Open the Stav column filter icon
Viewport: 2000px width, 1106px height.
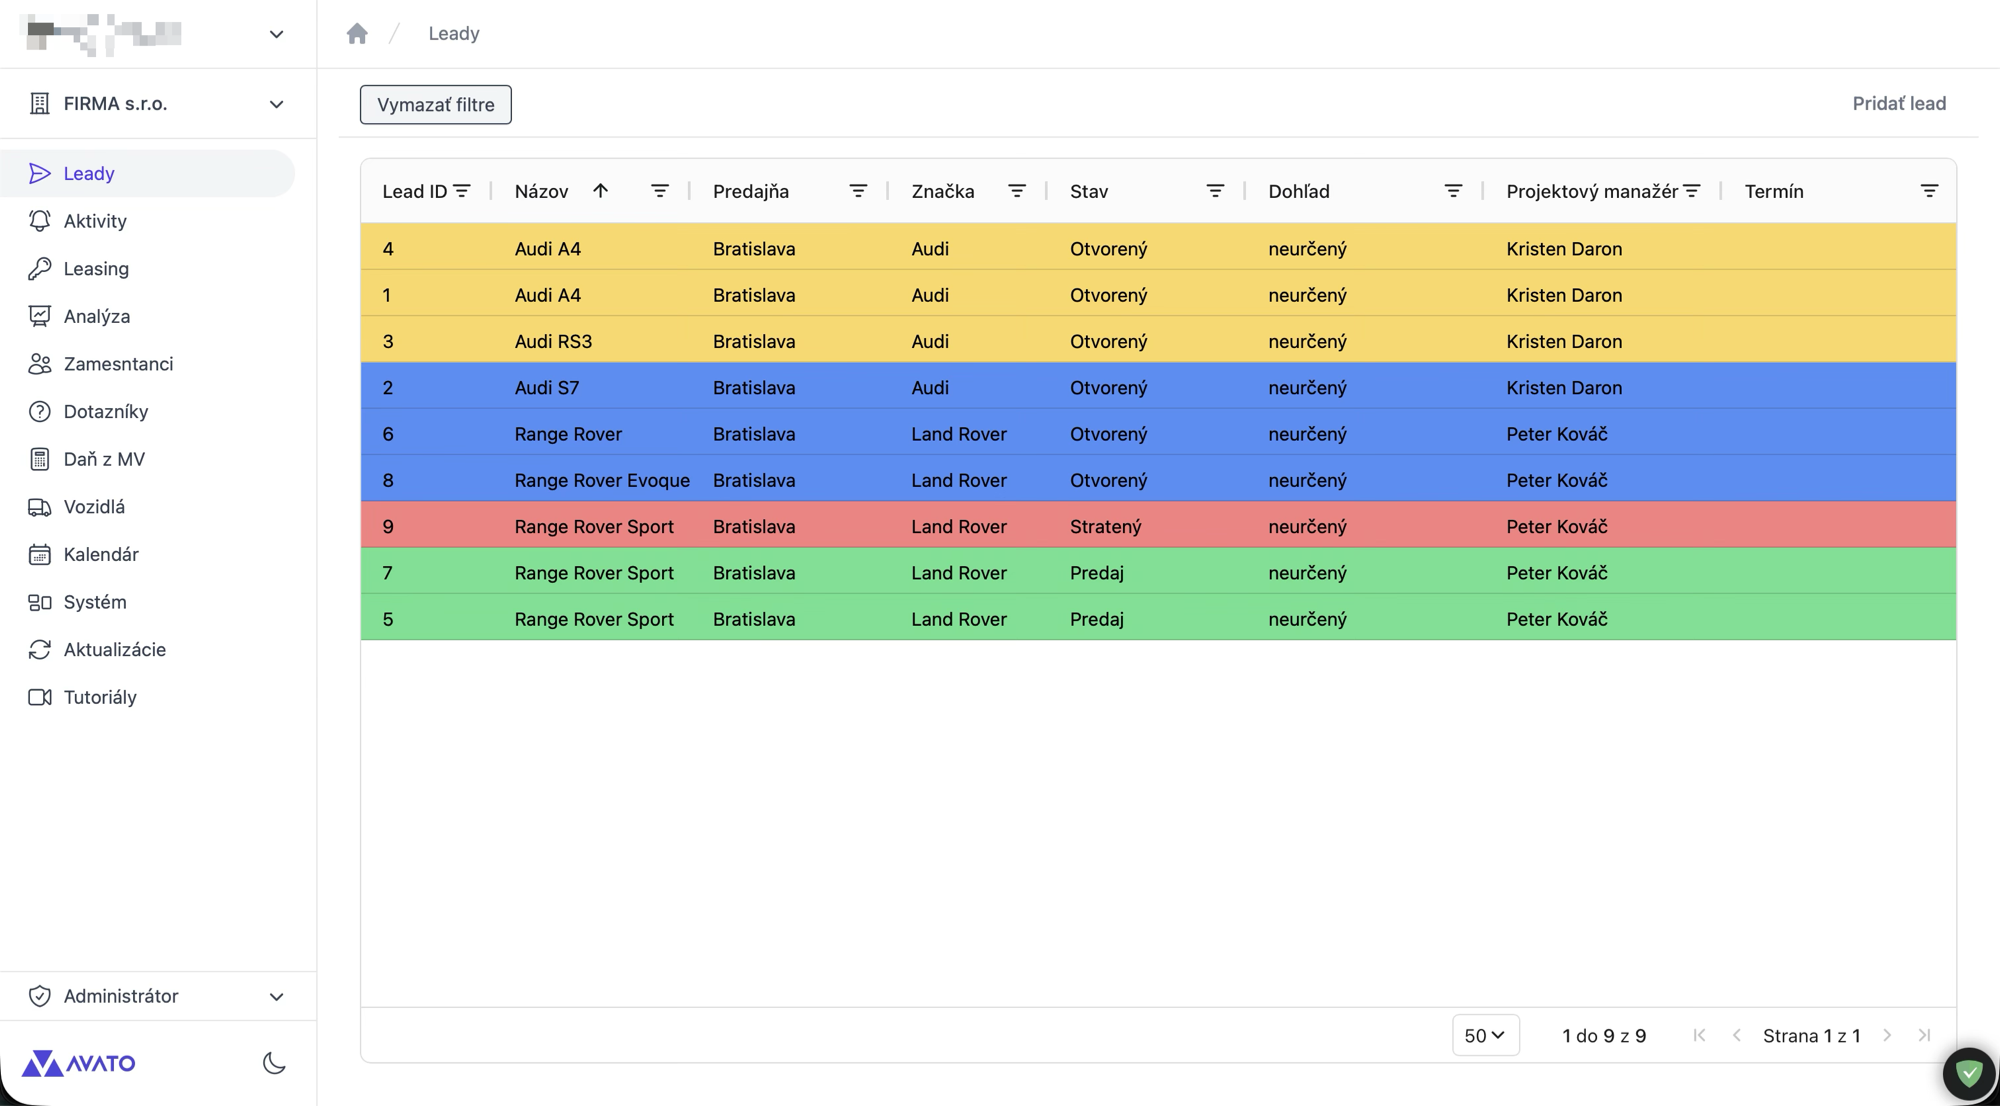[x=1215, y=191]
